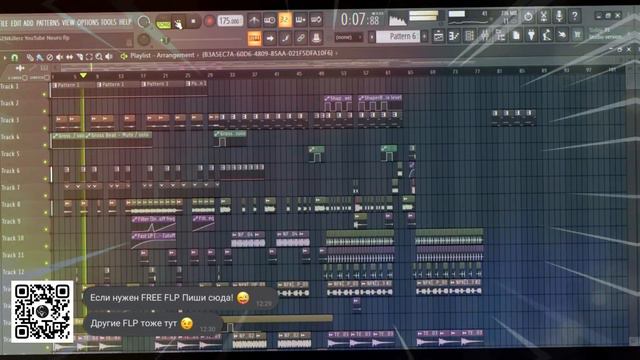Select the dashed-box Select tool in Playlist
This screenshot has width=640, height=360.
coord(89,57)
